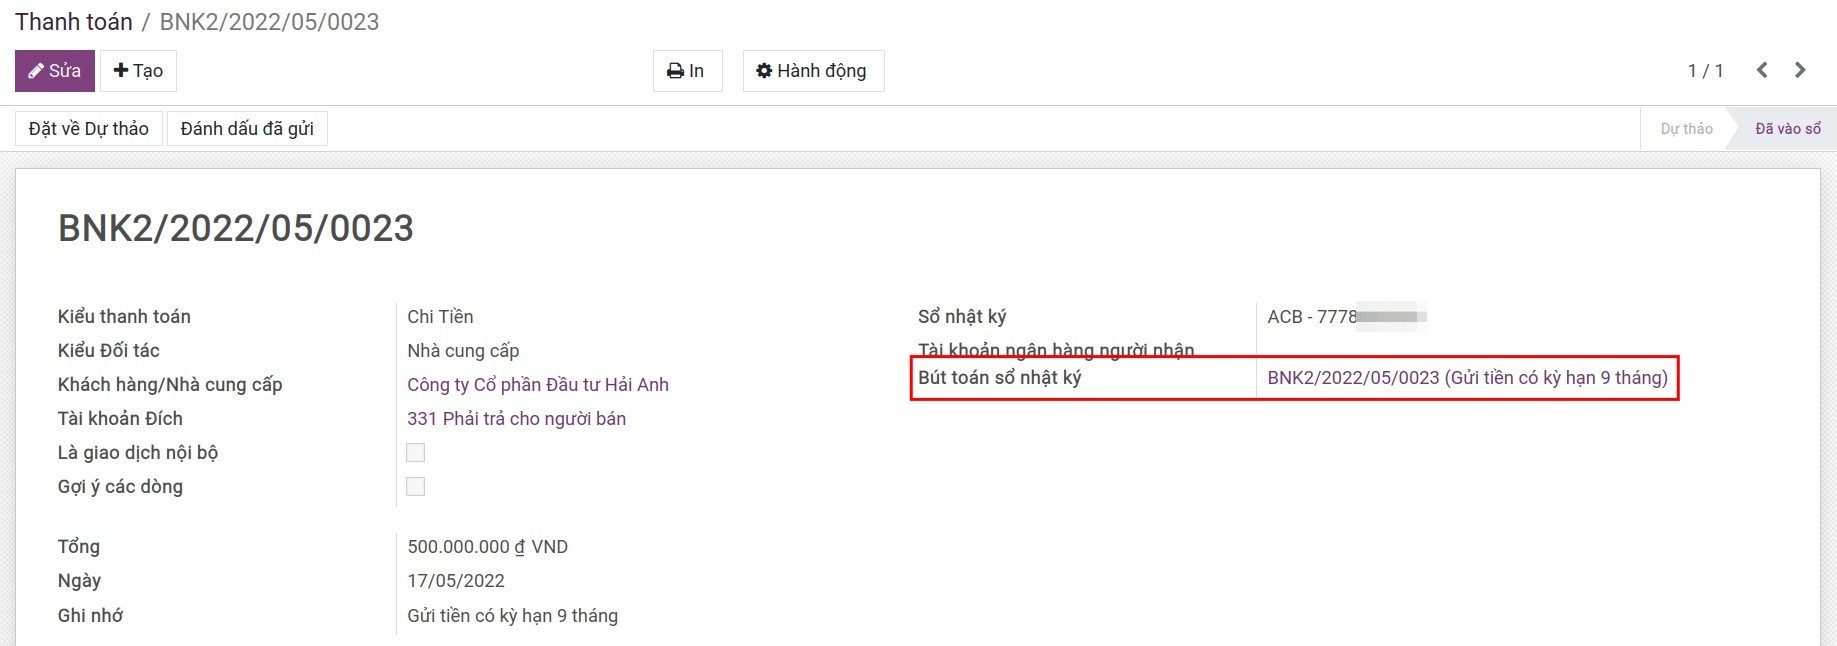Click Đặt về Dự thảo button
Viewport: 1837px width, 646px height.
click(89, 129)
